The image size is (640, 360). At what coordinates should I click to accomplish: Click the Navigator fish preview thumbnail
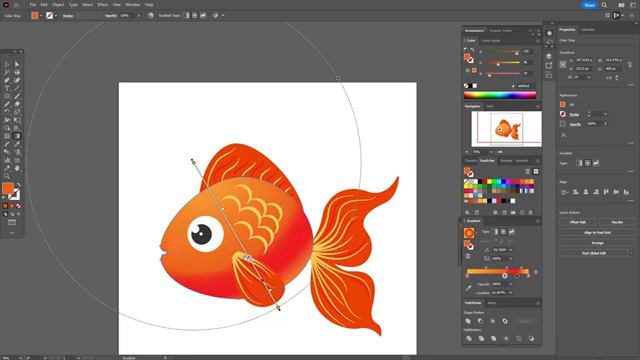[507, 129]
